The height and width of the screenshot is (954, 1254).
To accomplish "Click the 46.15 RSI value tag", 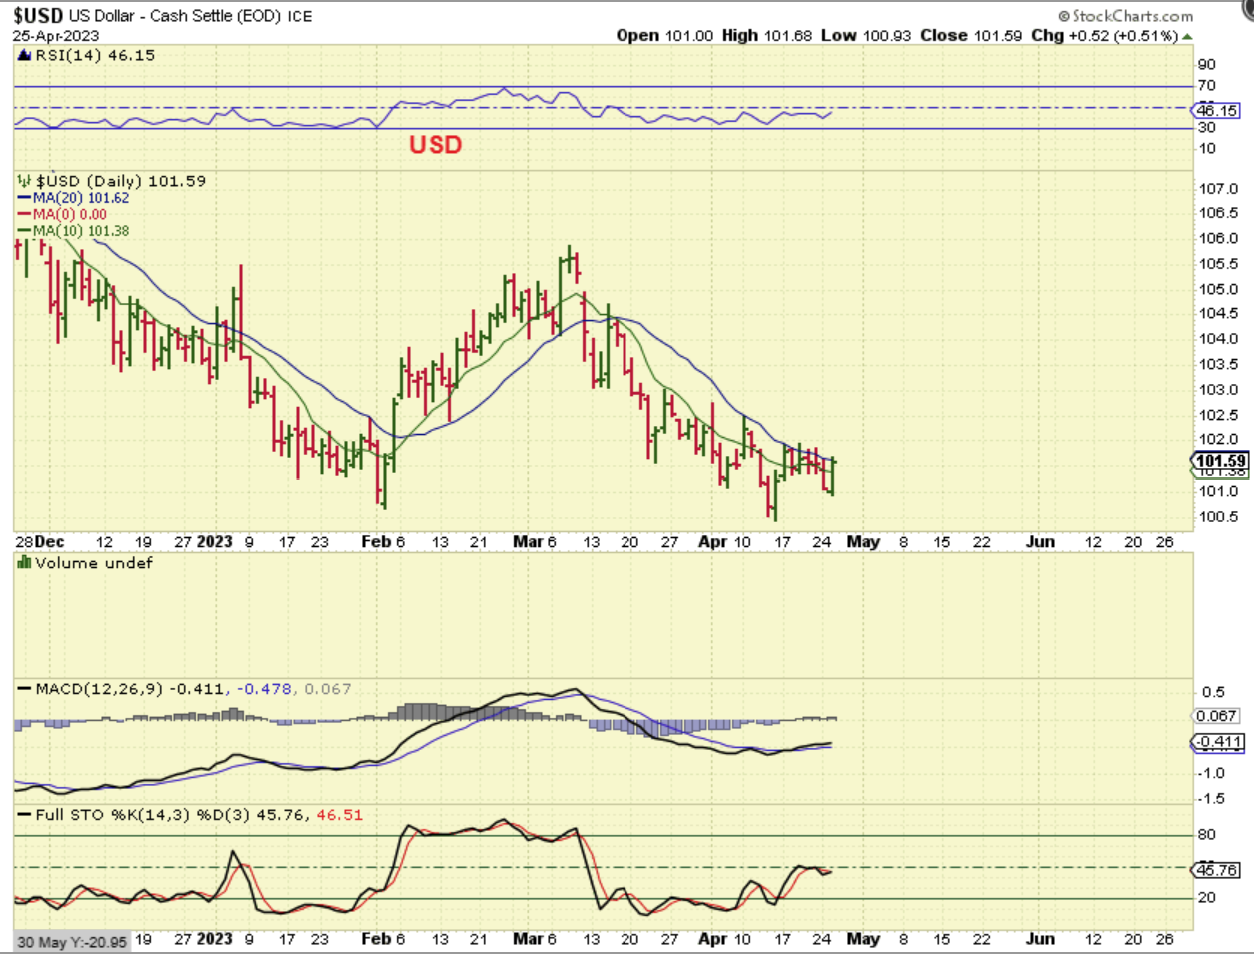I will pyautogui.click(x=1216, y=111).
